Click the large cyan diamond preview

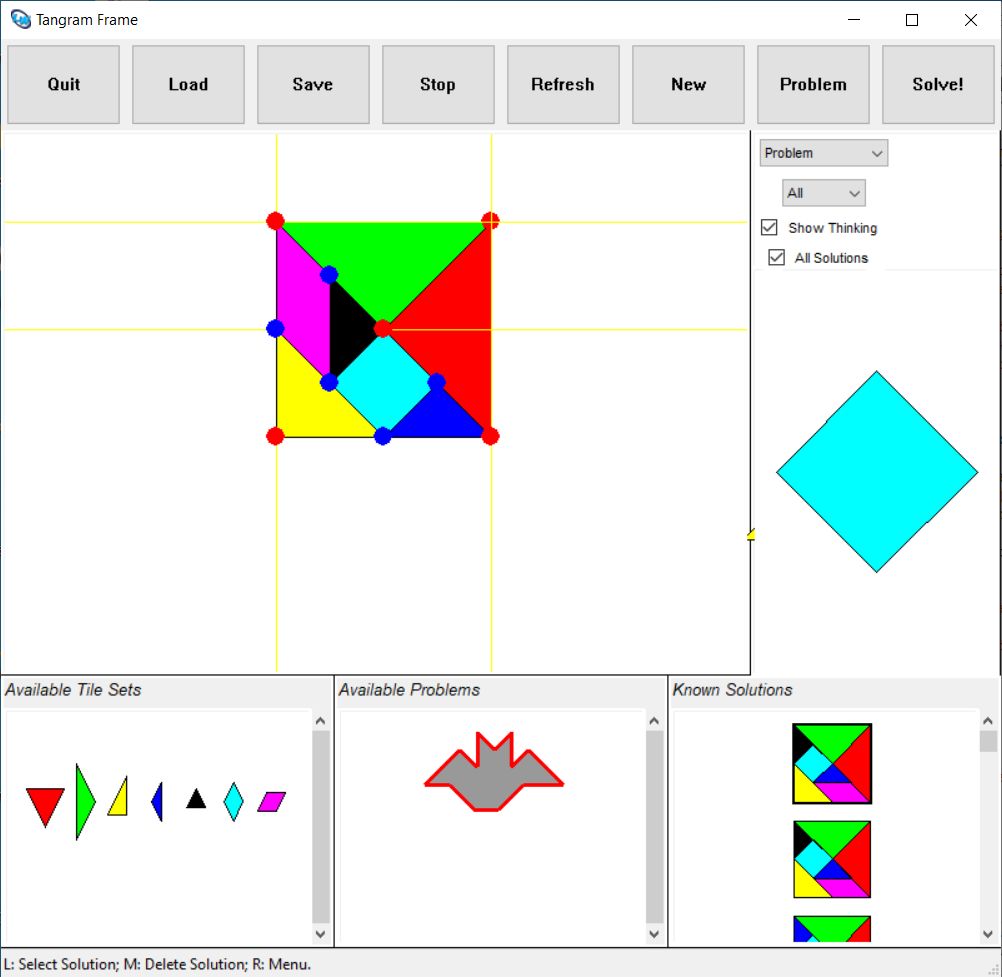[x=877, y=472]
